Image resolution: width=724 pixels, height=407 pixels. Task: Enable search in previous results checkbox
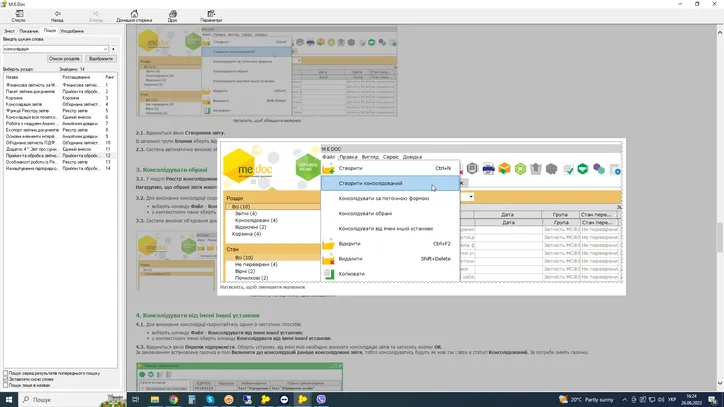[5, 373]
